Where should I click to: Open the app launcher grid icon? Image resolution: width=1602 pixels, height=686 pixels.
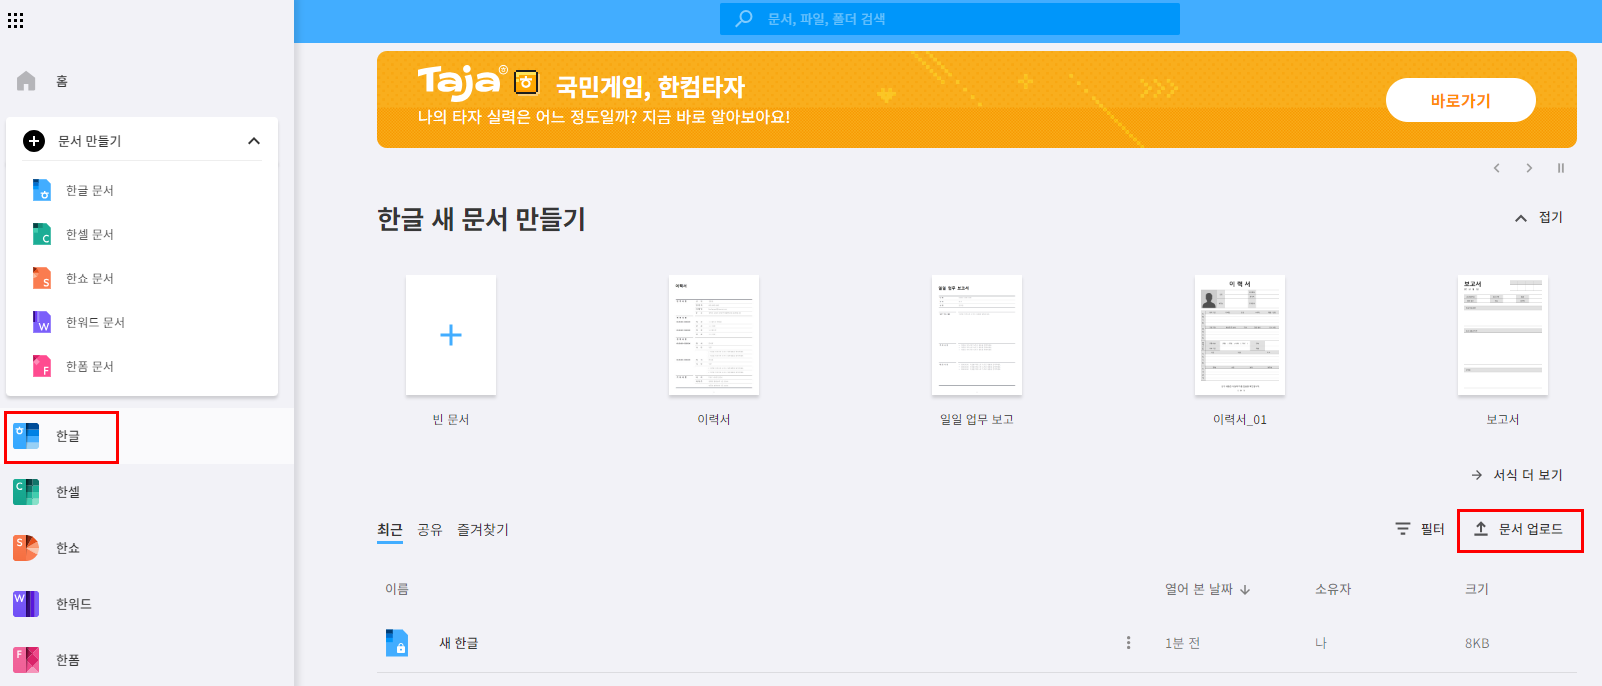[x=16, y=21]
